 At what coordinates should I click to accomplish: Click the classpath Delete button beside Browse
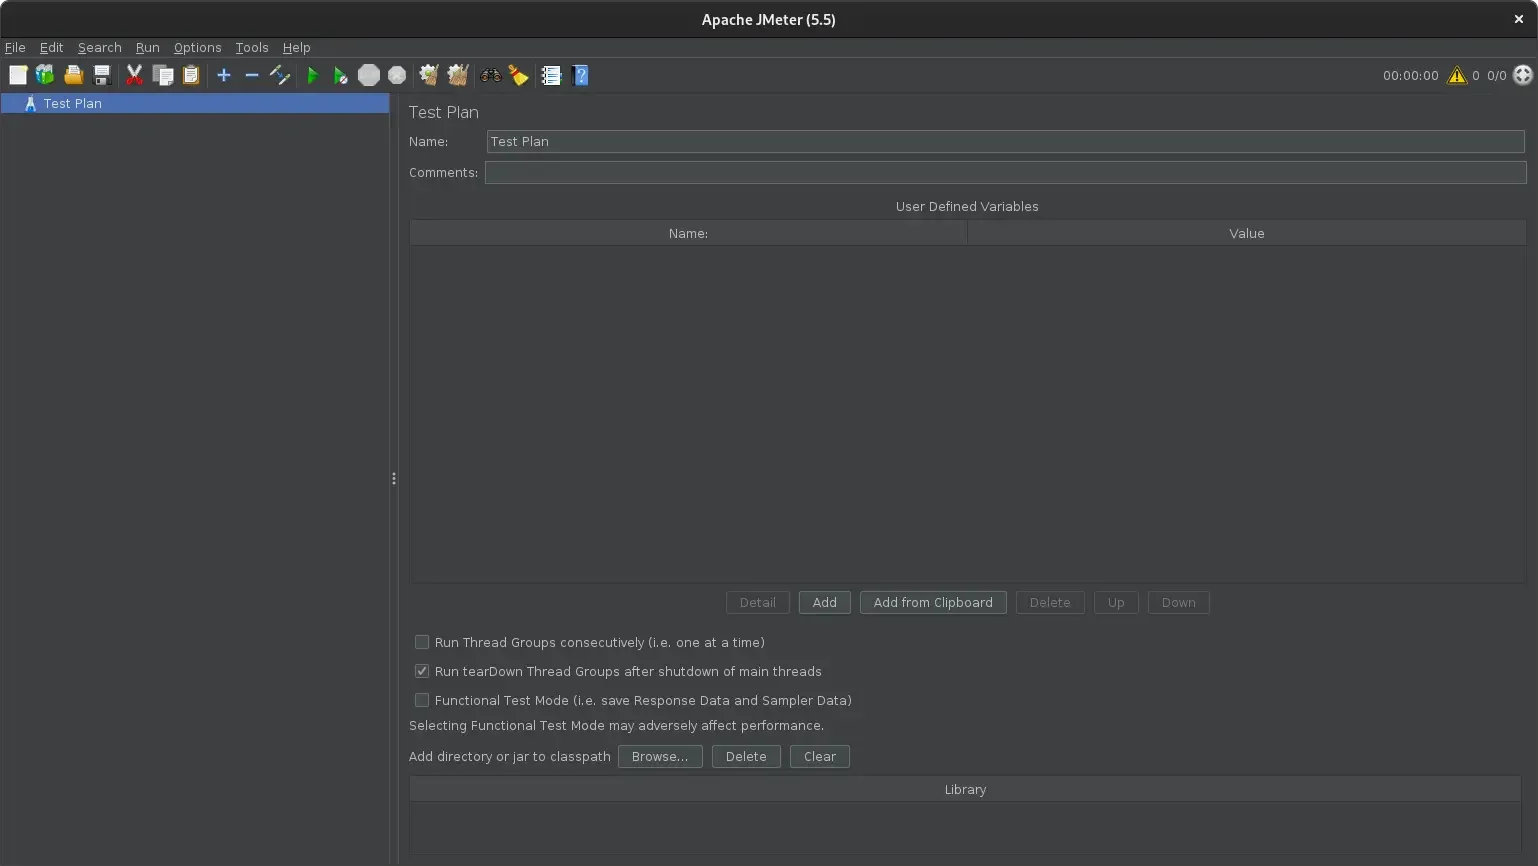pyautogui.click(x=746, y=756)
